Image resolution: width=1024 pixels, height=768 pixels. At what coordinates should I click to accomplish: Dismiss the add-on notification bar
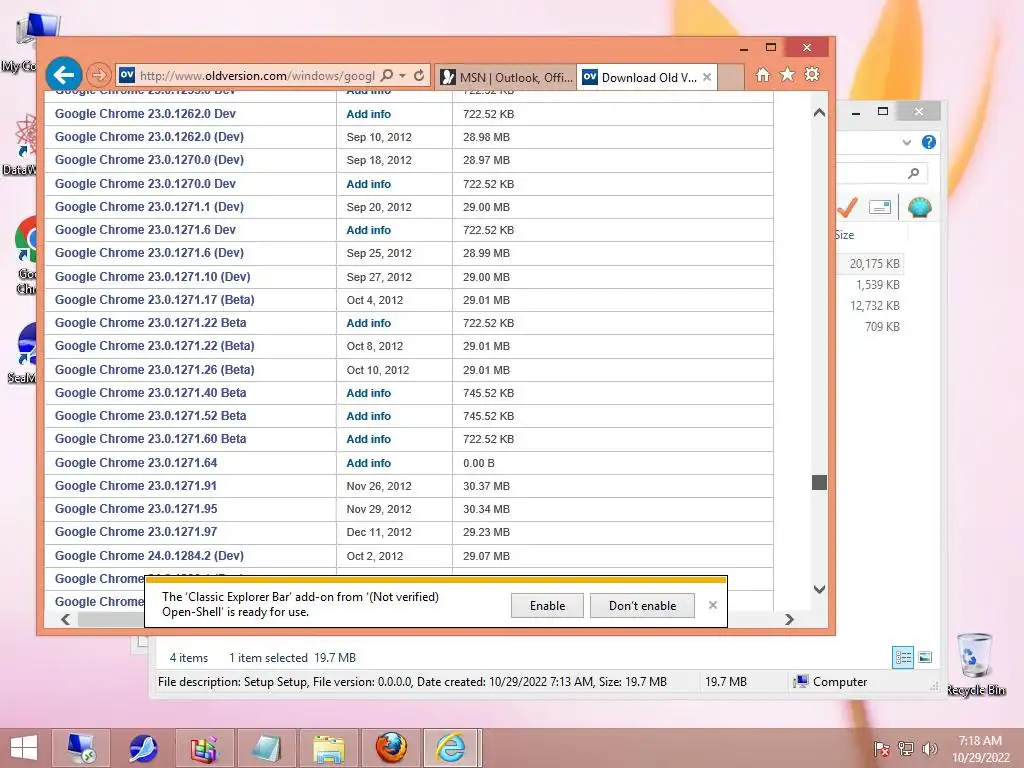tap(712, 605)
